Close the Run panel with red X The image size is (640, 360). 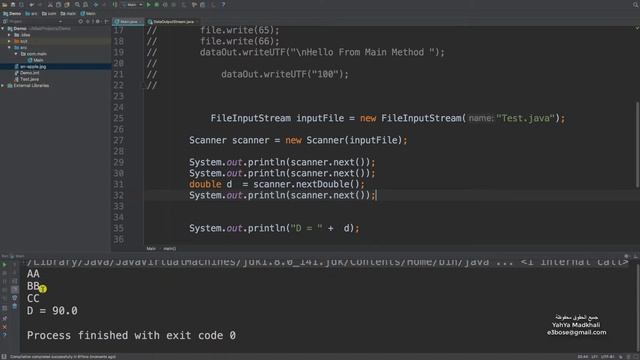point(4,327)
